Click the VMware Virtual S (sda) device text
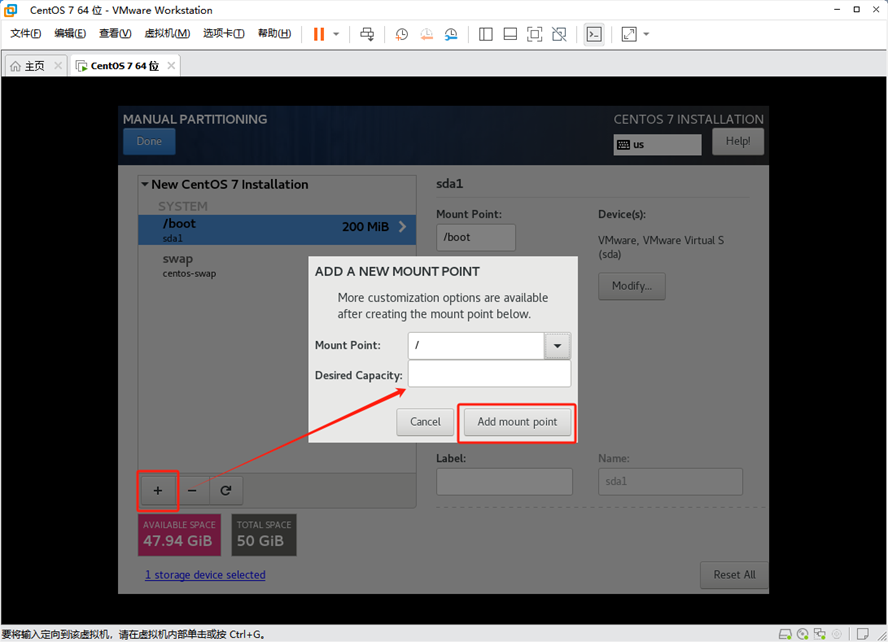This screenshot has height=642, width=888. [x=661, y=247]
